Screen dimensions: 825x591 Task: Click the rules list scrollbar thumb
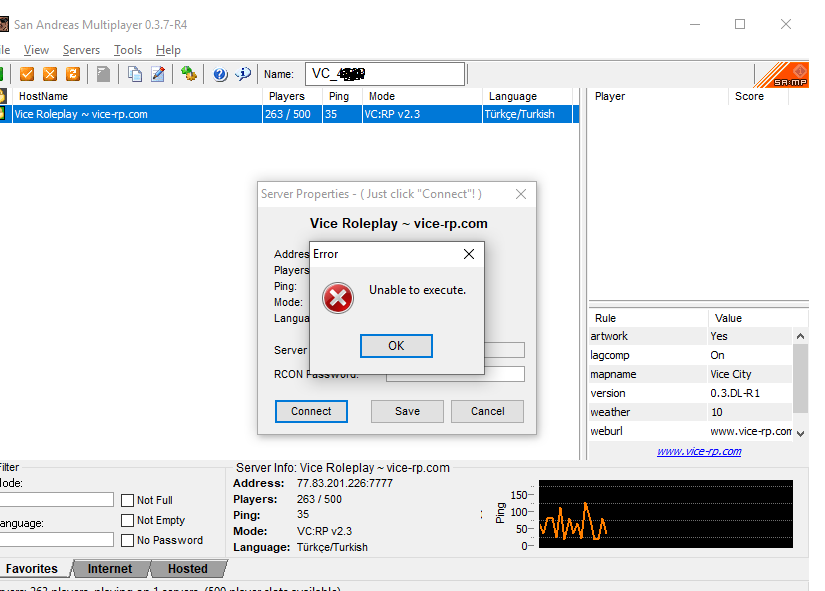click(x=800, y=378)
